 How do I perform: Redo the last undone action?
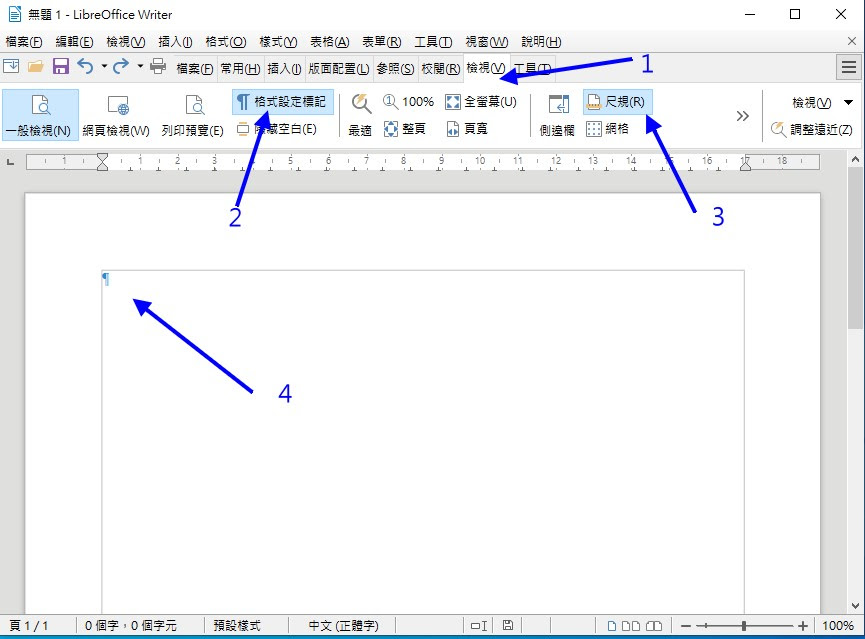tap(121, 66)
